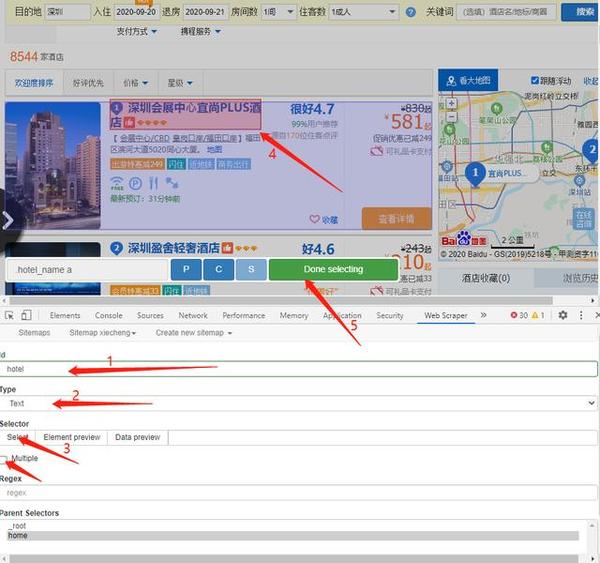600x563 pixels.
Task: Click Data preview button
Action: tap(137, 437)
